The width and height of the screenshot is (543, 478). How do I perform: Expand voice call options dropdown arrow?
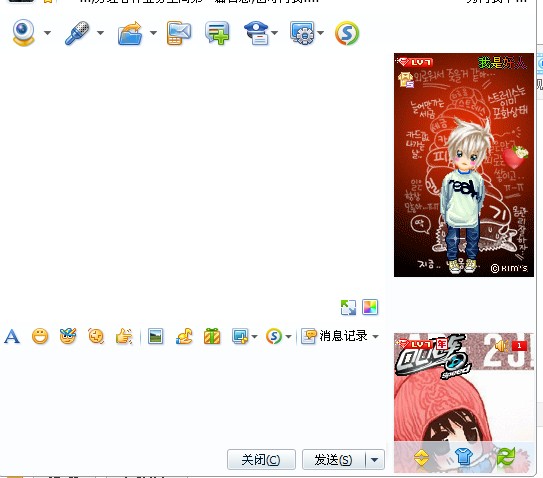coord(100,33)
